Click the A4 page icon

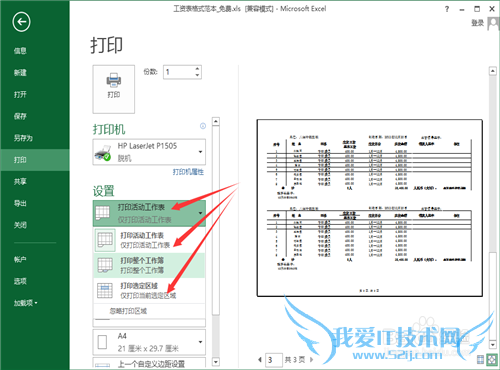tap(103, 342)
